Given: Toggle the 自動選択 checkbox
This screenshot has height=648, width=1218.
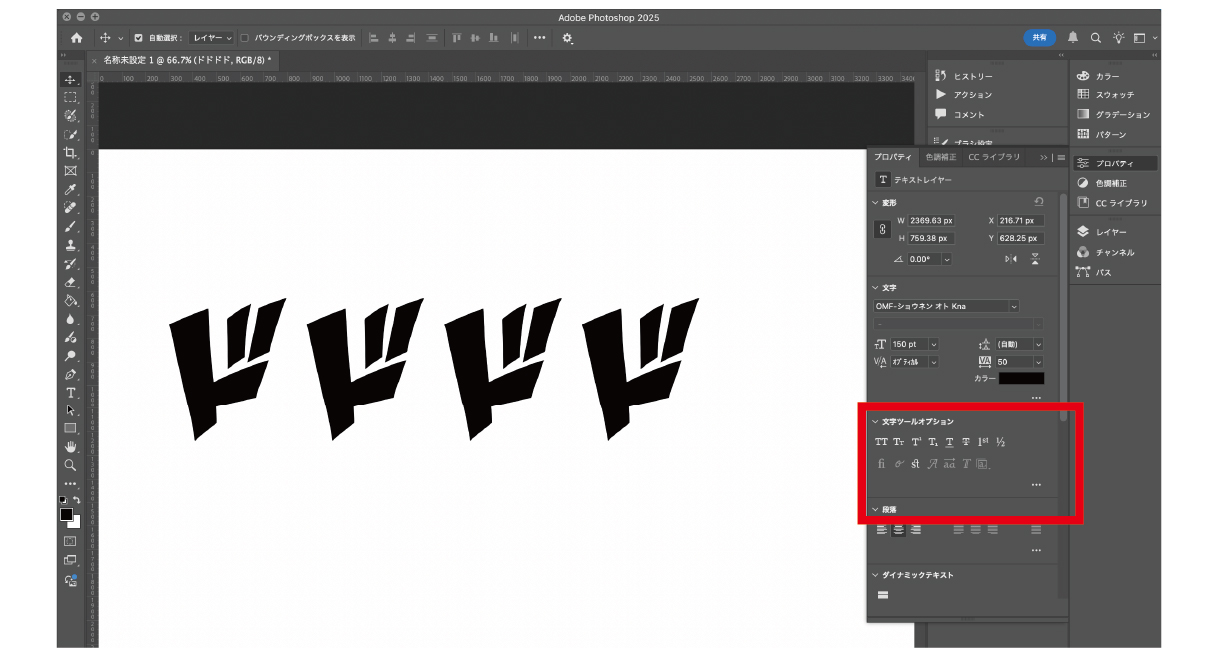Looking at the screenshot, I should 138,38.
